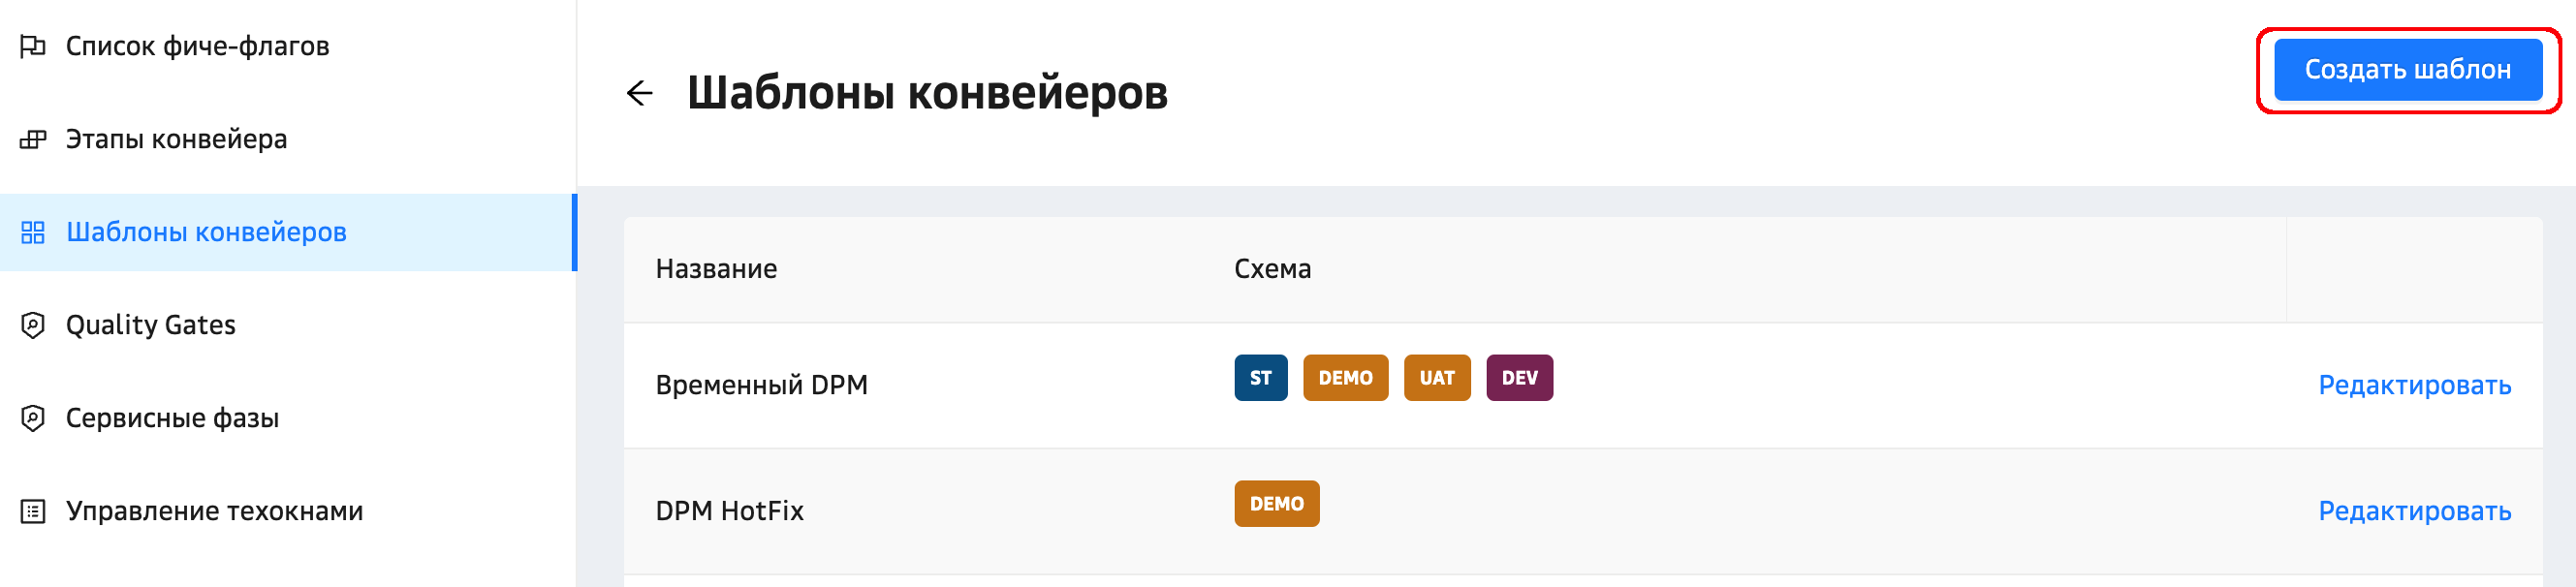Click the UAT badge in Временный DPM
The image size is (2576, 587).
click(x=1436, y=378)
